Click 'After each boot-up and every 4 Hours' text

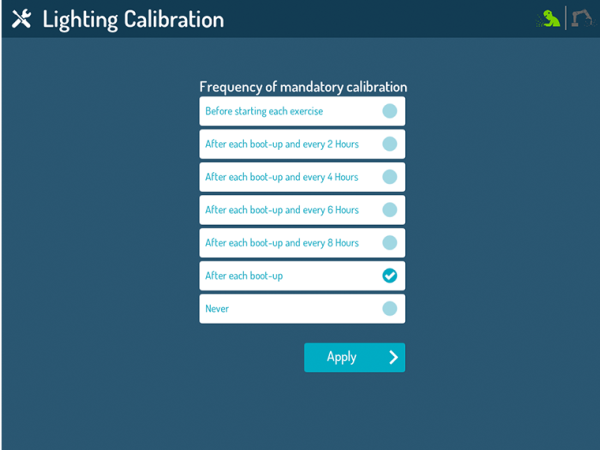[x=282, y=177]
